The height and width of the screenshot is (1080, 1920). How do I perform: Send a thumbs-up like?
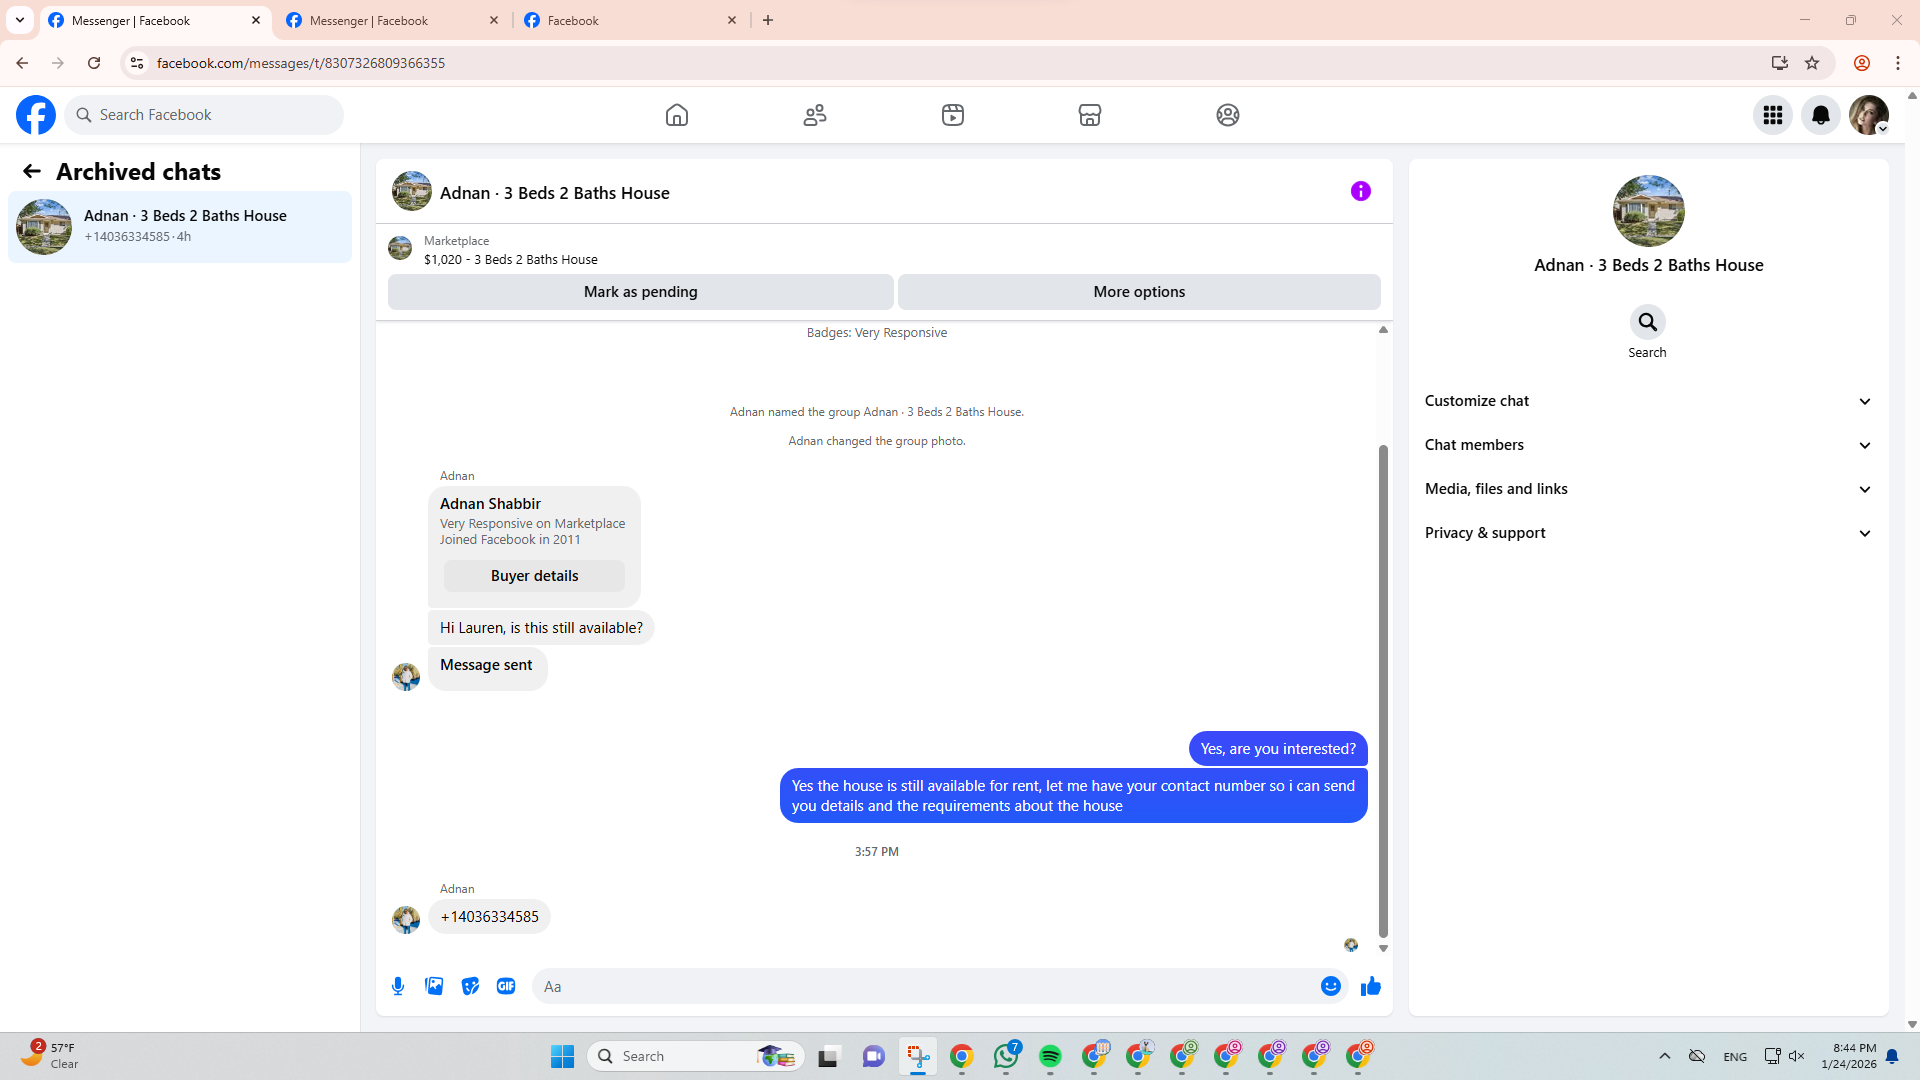point(1370,986)
